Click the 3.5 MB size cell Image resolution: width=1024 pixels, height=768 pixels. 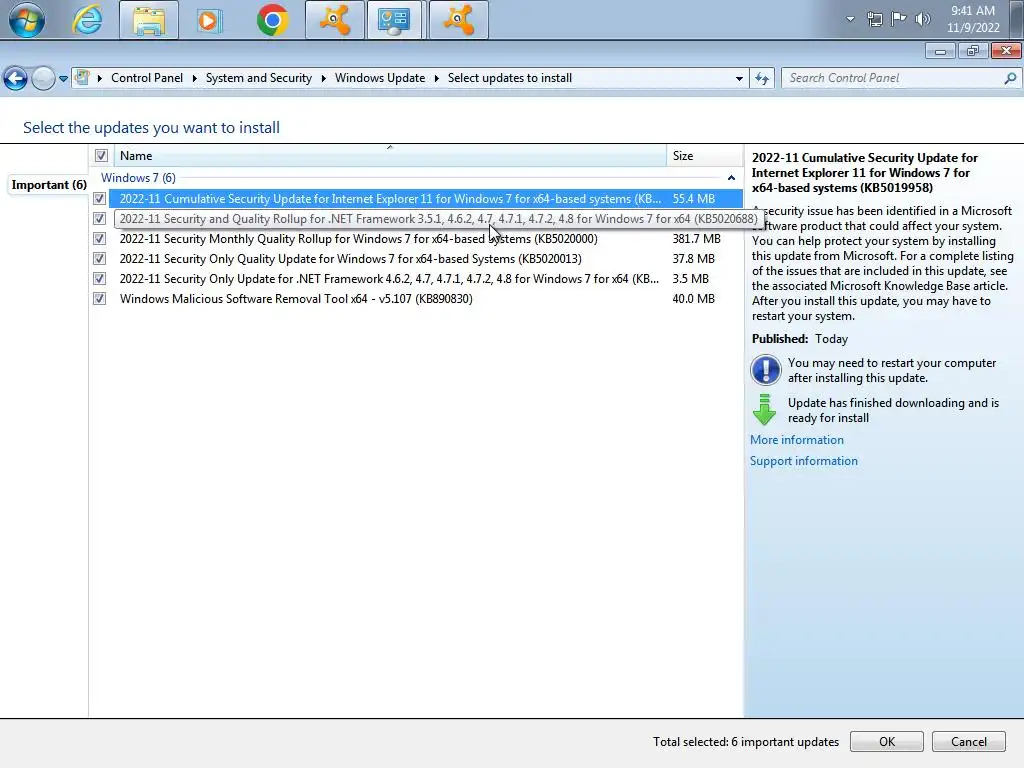tap(690, 279)
